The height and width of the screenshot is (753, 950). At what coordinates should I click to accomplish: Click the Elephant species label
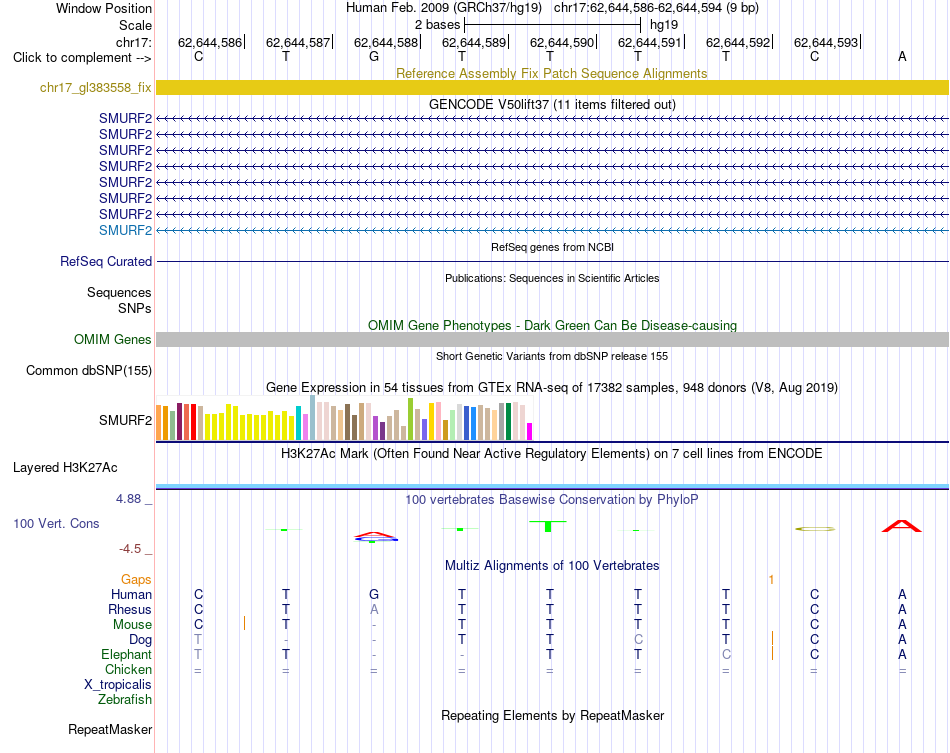127,654
